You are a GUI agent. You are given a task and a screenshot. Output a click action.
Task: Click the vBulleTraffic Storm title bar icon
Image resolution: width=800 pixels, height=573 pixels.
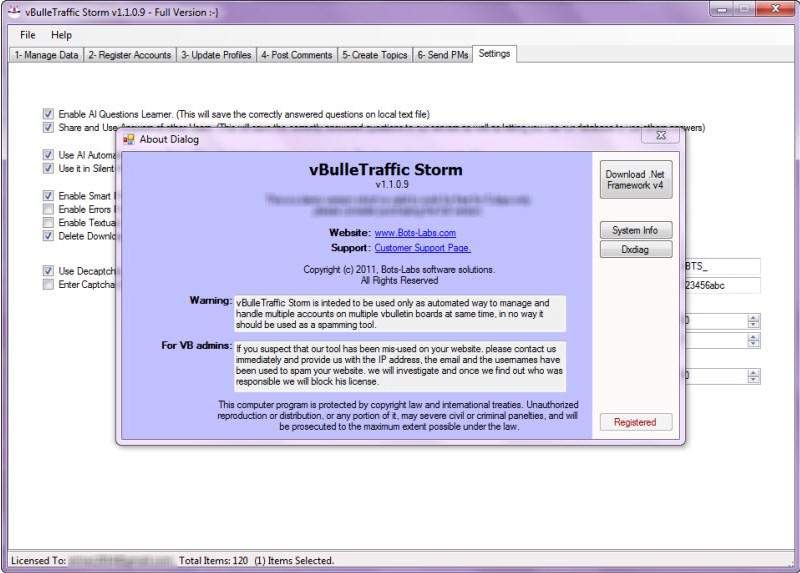click(14, 12)
